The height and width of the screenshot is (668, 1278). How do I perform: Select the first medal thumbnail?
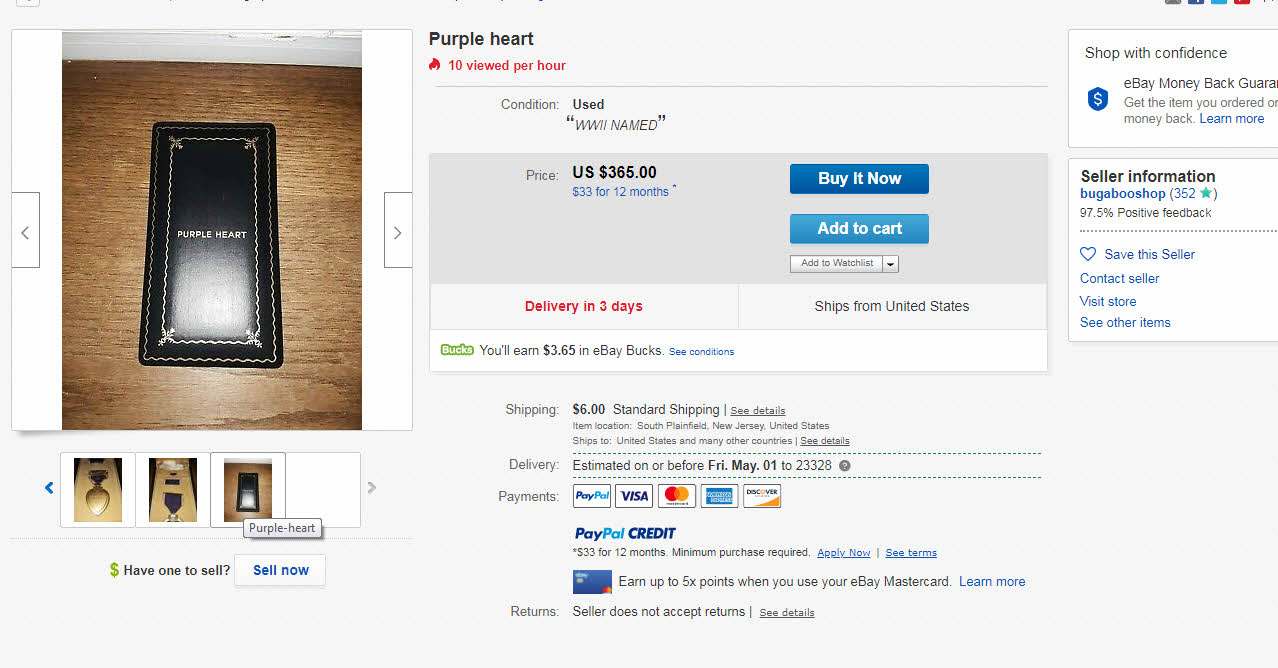tap(98, 489)
